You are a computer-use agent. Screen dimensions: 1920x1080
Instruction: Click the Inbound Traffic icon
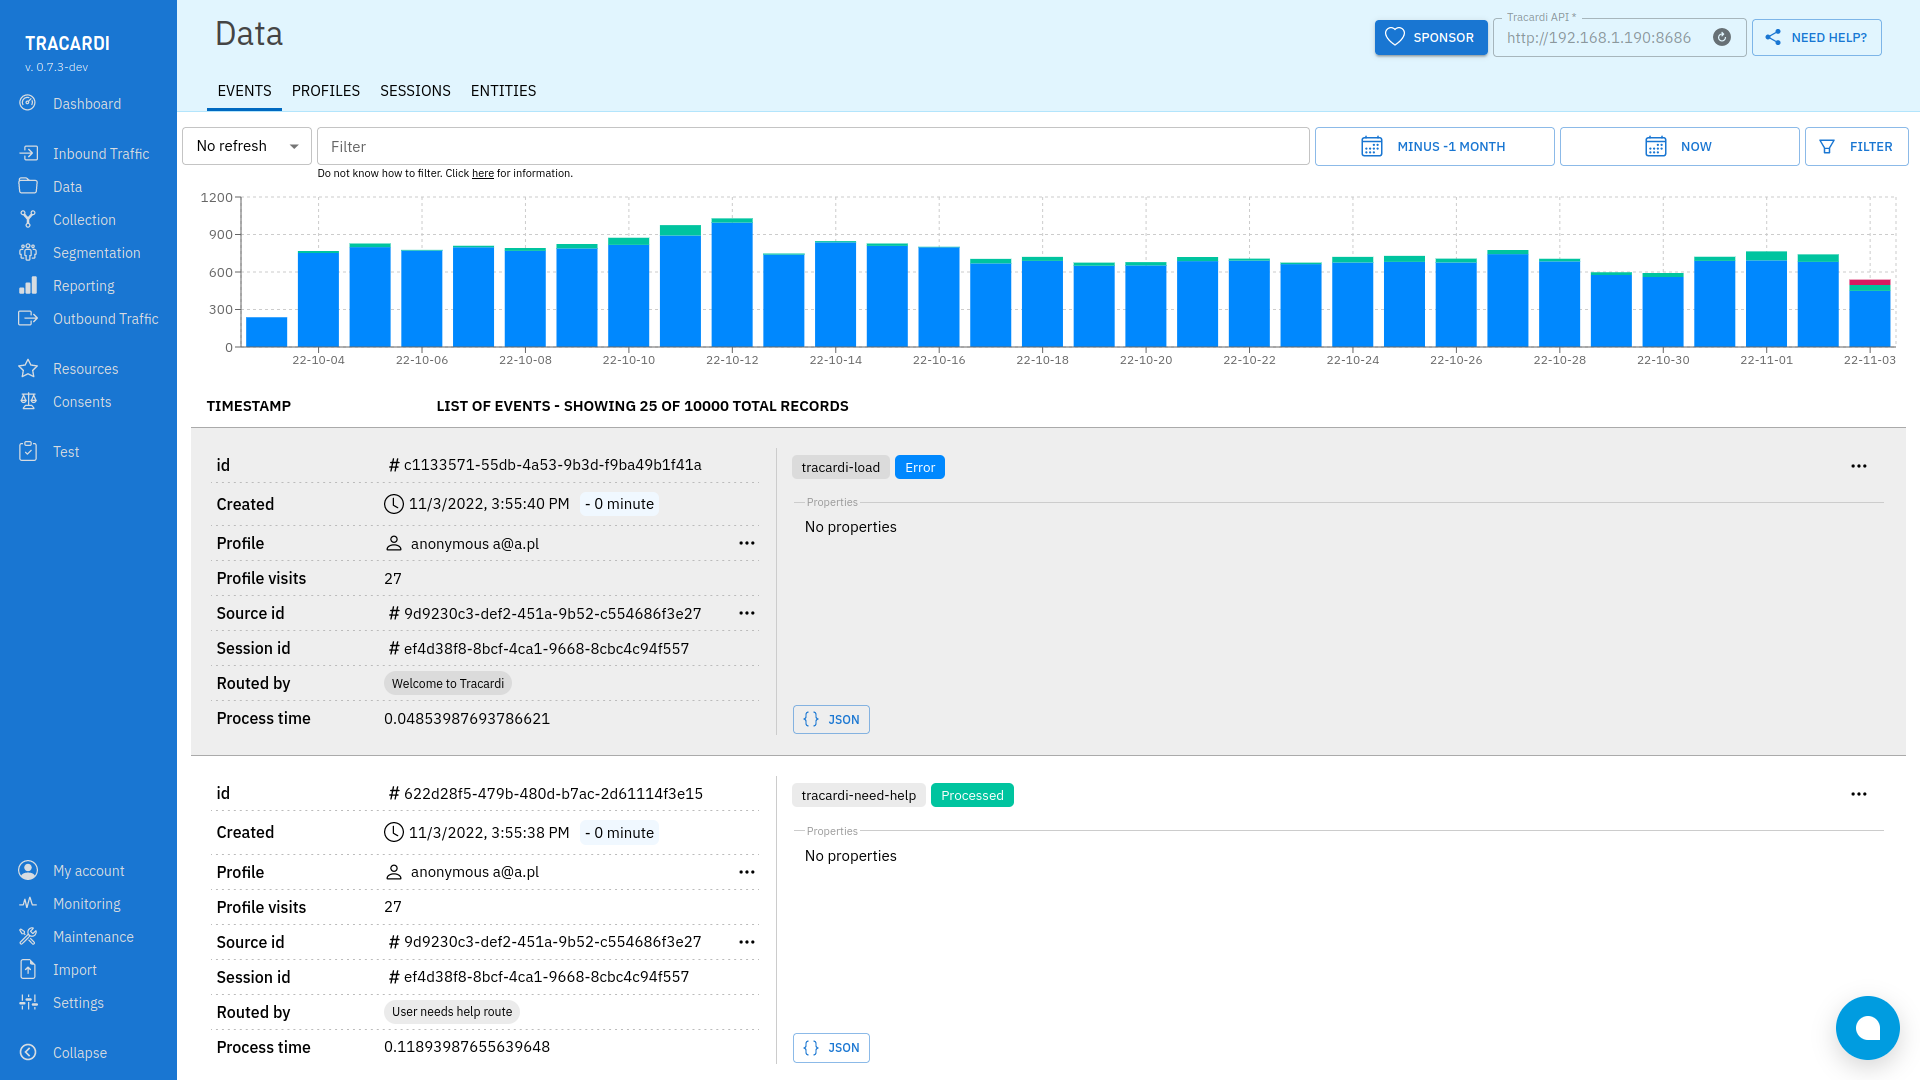click(x=28, y=153)
